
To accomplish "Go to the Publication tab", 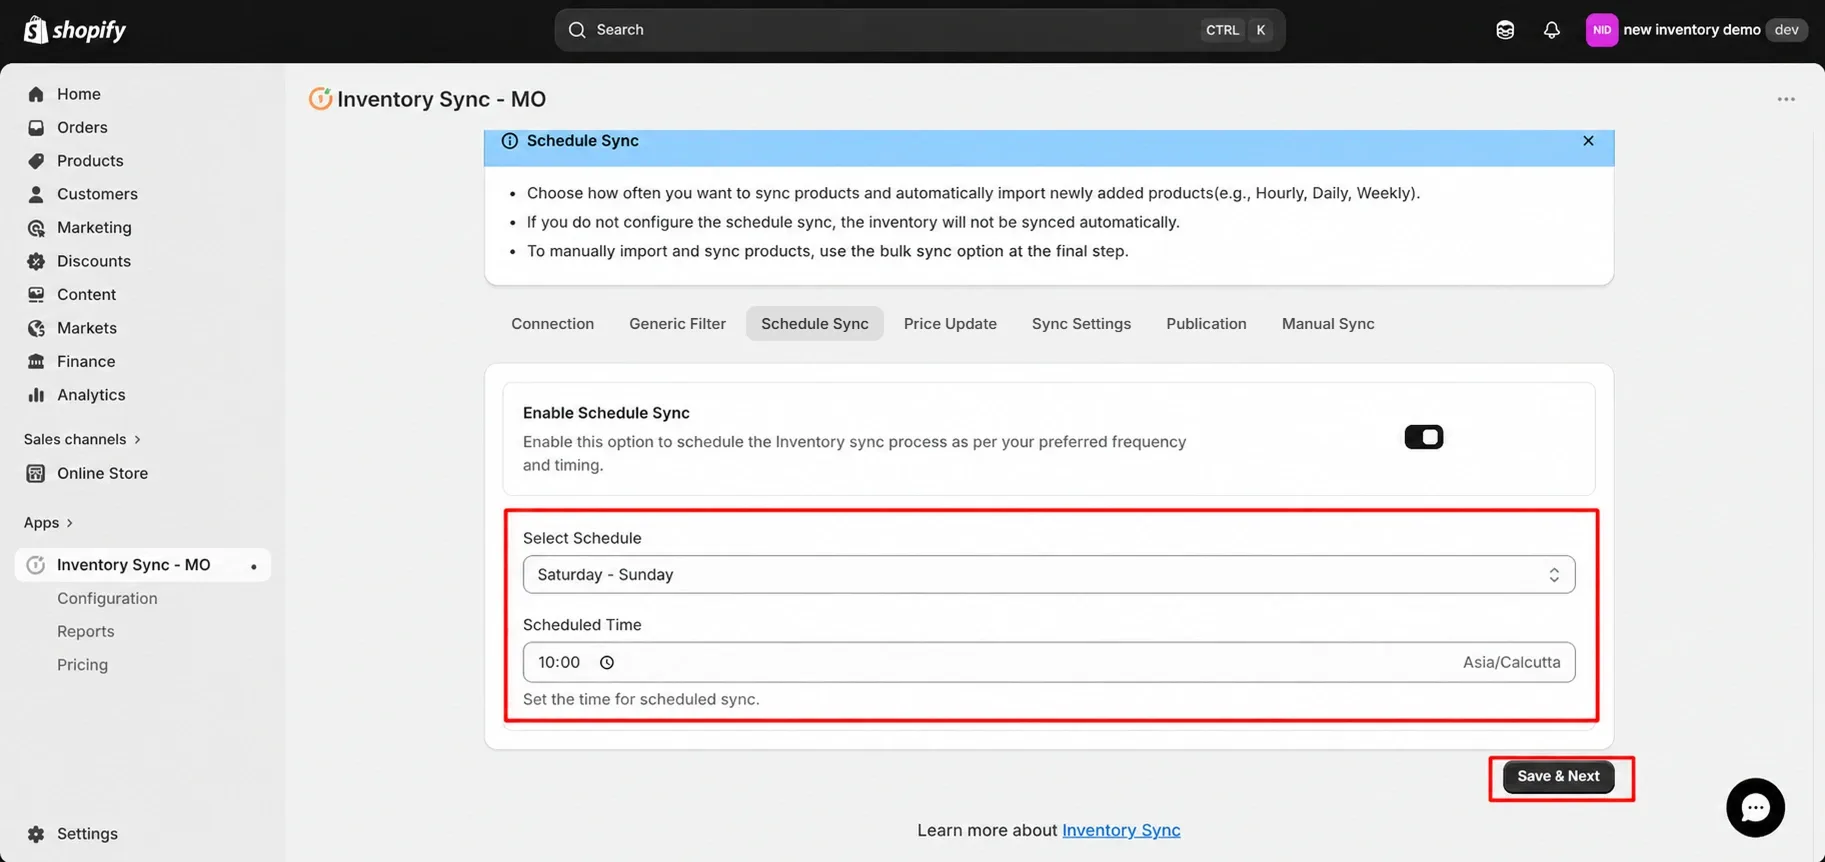I will [1206, 324].
